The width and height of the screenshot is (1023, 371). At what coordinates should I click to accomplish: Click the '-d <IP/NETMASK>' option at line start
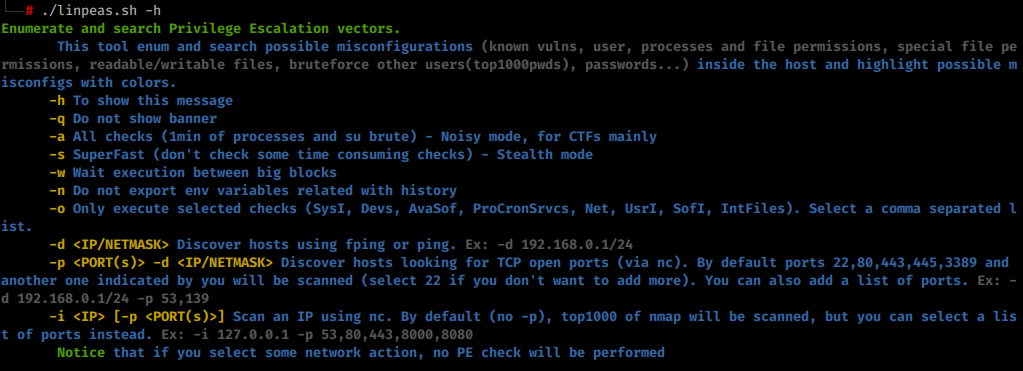pyautogui.click(x=110, y=245)
